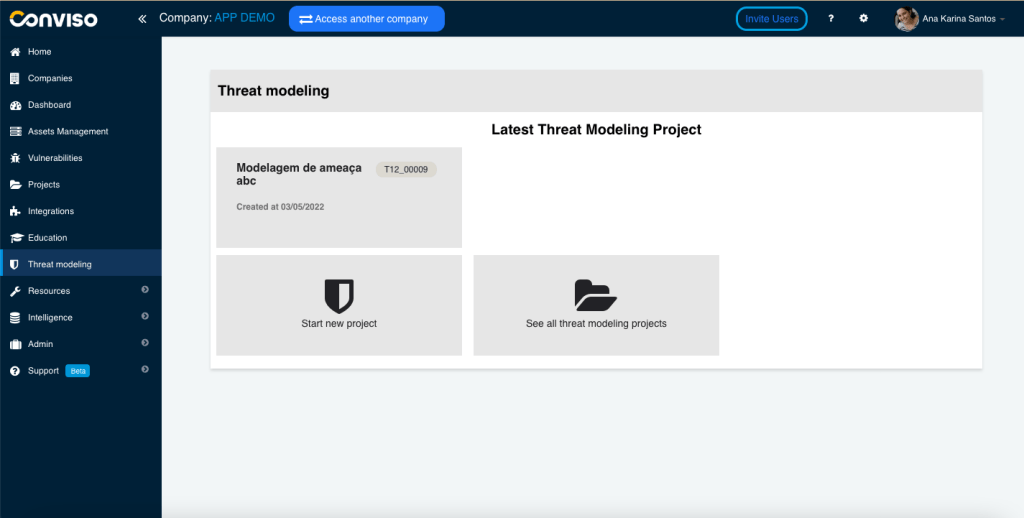Screen dimensions: 1024x518
Task: Expand the Intelligence submenu arrow
Action: pos(145,316)
